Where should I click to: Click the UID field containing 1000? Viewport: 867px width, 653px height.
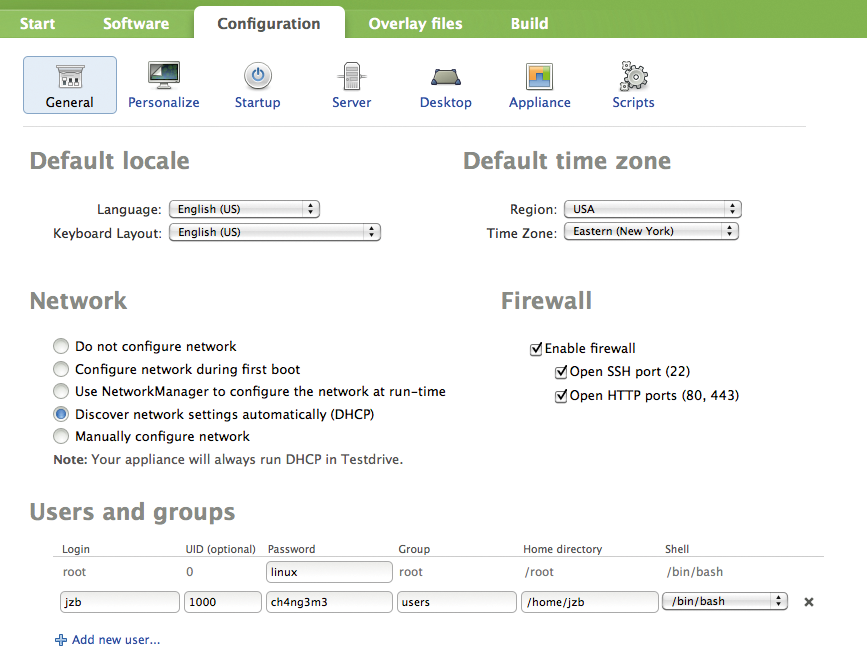point(222,602)
